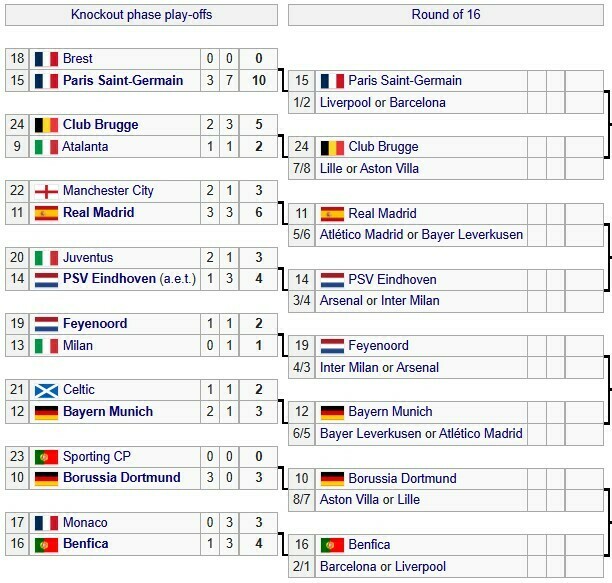This screenshot has height=583, width=612.
Task: Click the French flag beside Brest
Action: 46,59
